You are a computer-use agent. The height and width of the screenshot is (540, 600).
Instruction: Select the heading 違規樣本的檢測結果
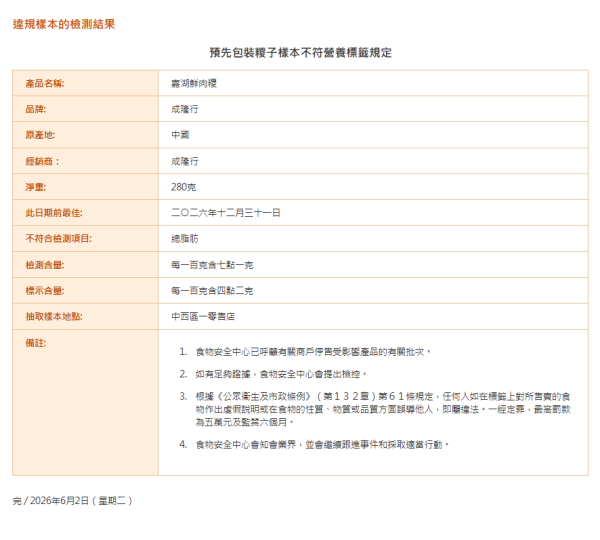(x=64, y=24)
